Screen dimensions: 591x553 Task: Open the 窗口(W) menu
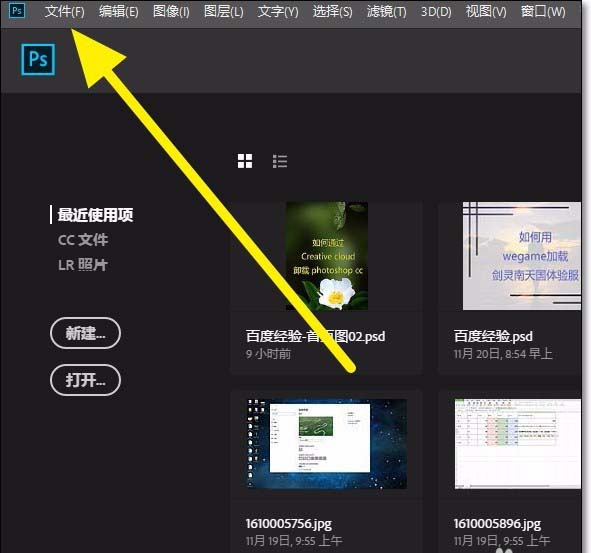click(543, 12)
